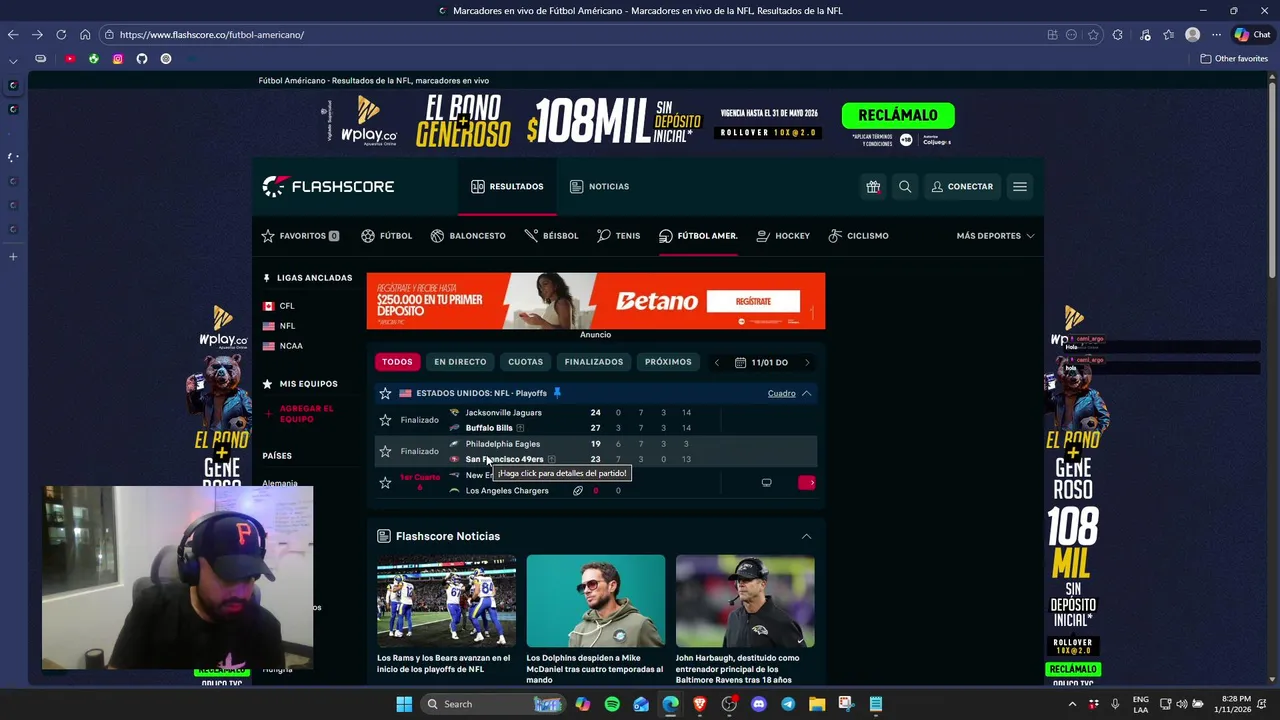Click the browser profile avatar
The width and height of the screenshot is (1280, 720).
1192,34
